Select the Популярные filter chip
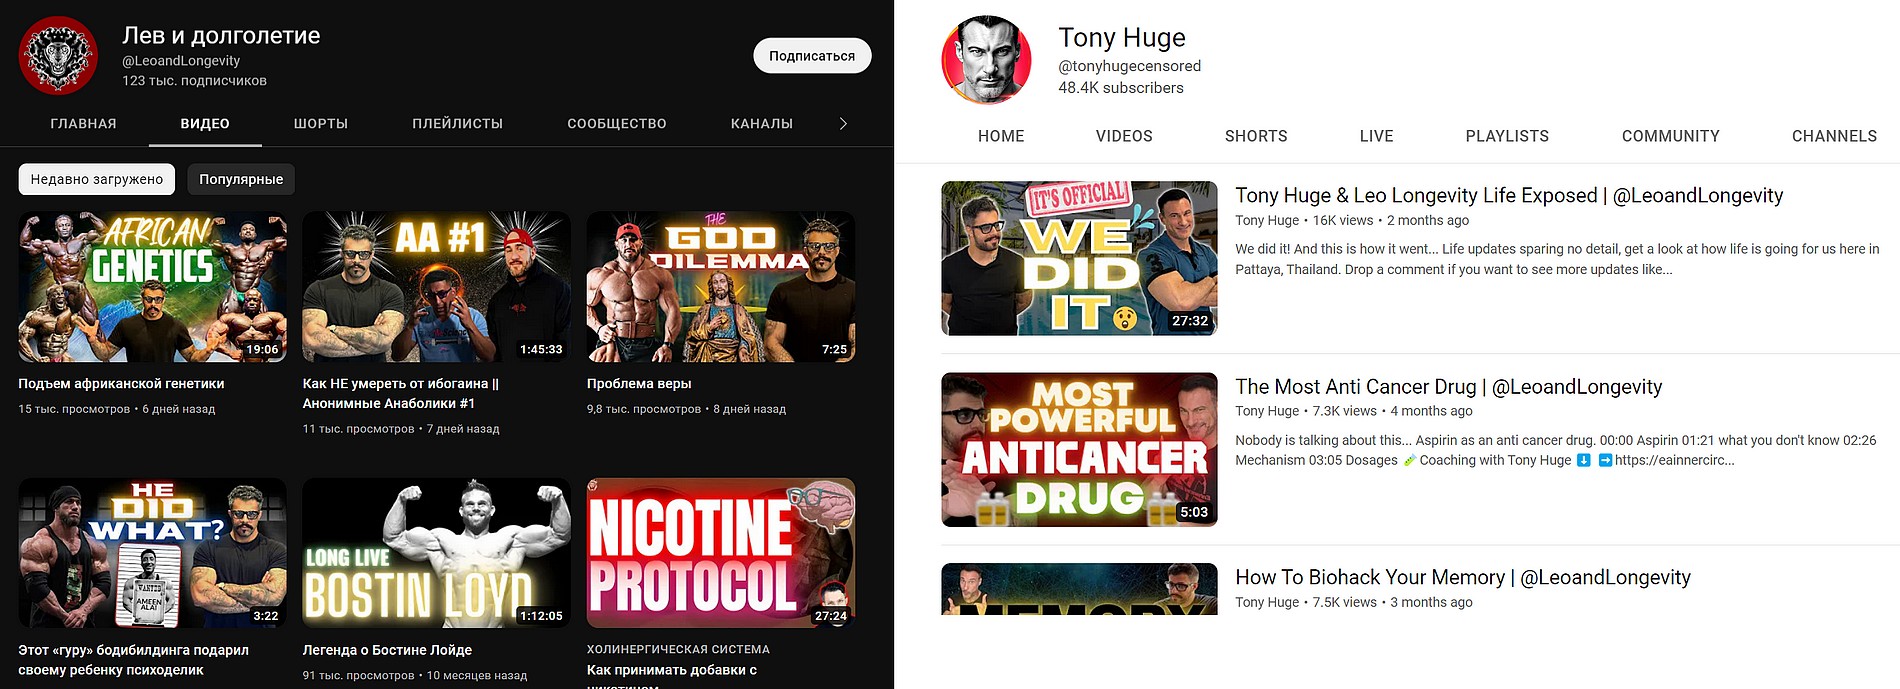The width and height of the screenshot is (1900, 689). 241,180
